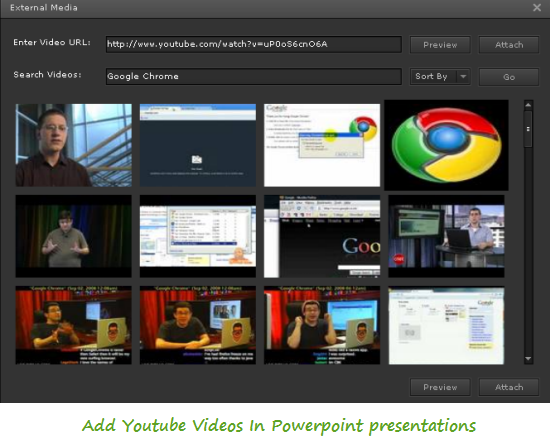Click the Preview button next to video URL
This screenshot has width=550, height=443.
tap(440, 45)
